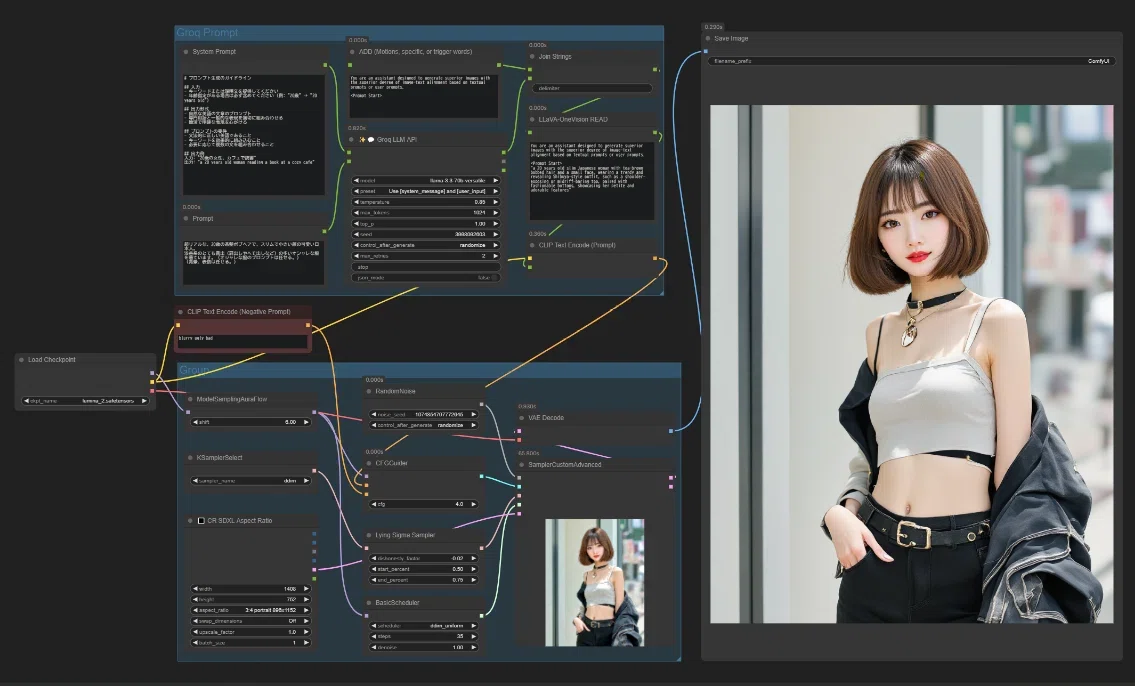This screenshot has width=1135, height=686.
Task: Collapse the Save Image node using its dot
Action: pos(708,38)
